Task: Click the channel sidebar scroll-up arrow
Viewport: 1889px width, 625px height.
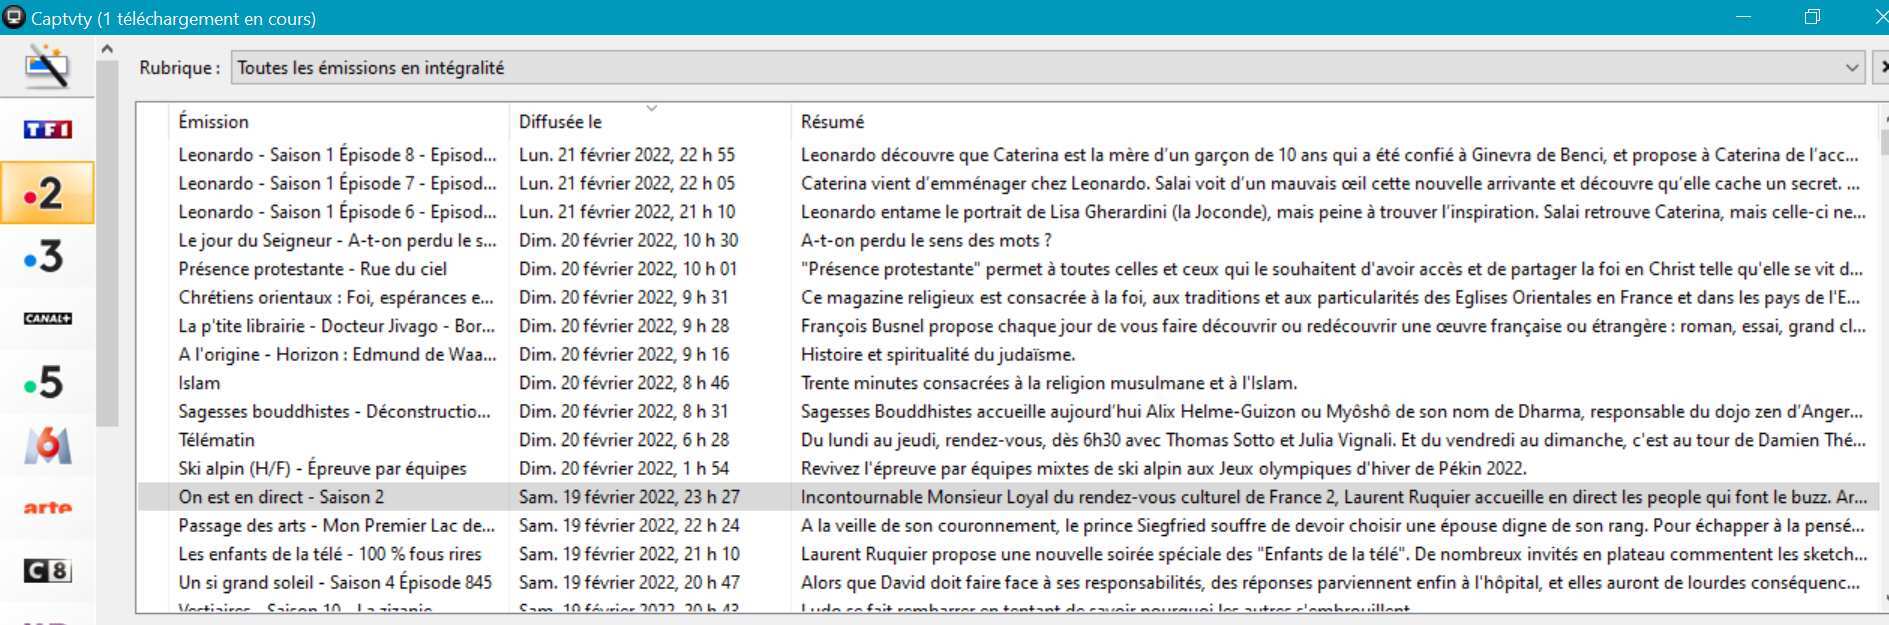Action: (107, 49)
